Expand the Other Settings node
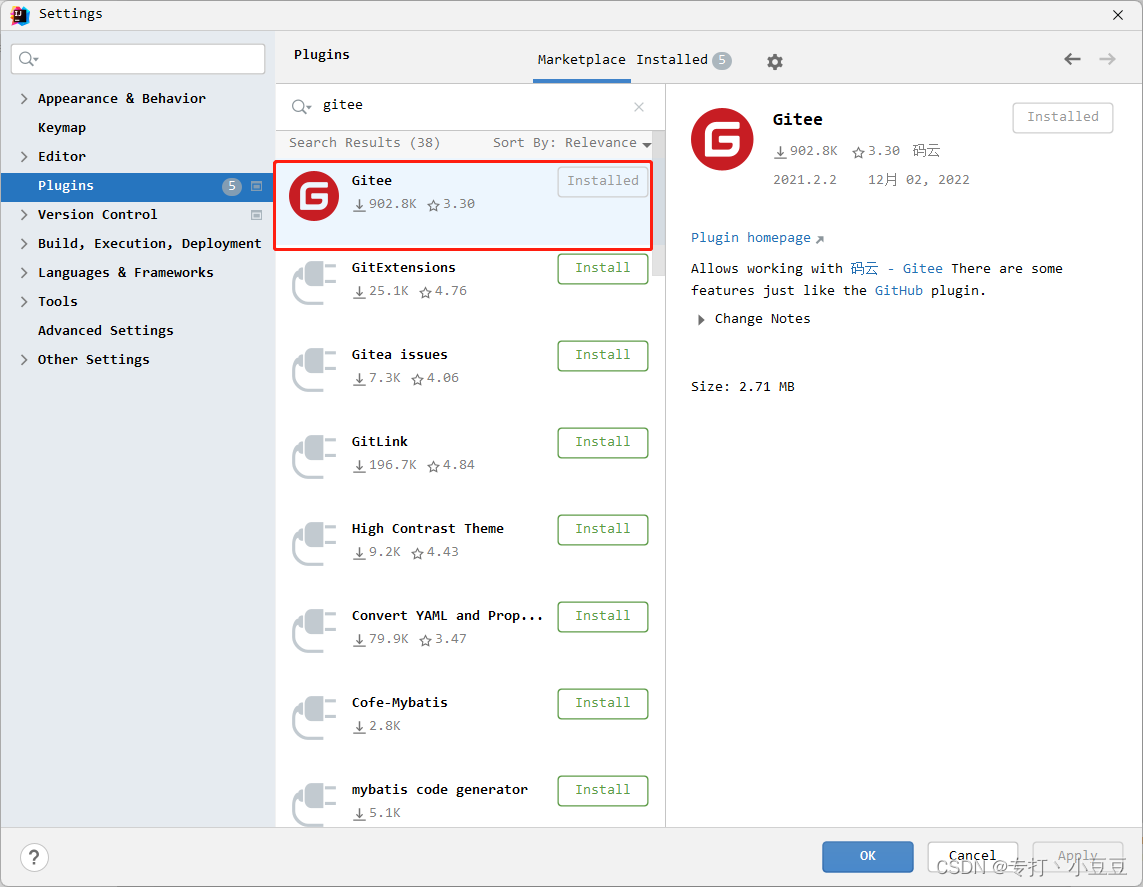 (24, 359)
